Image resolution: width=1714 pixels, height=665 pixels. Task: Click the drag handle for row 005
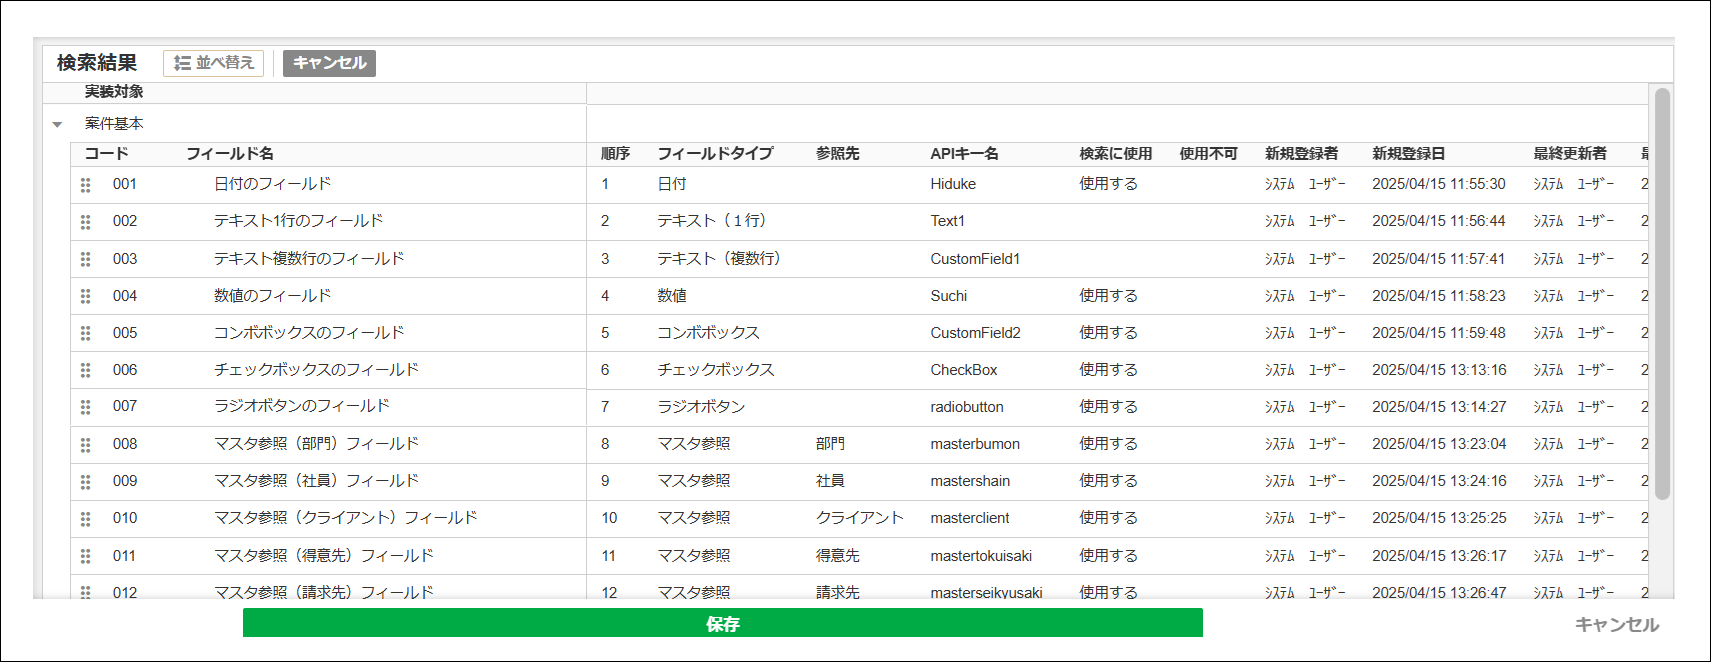[x=86, y=334]
